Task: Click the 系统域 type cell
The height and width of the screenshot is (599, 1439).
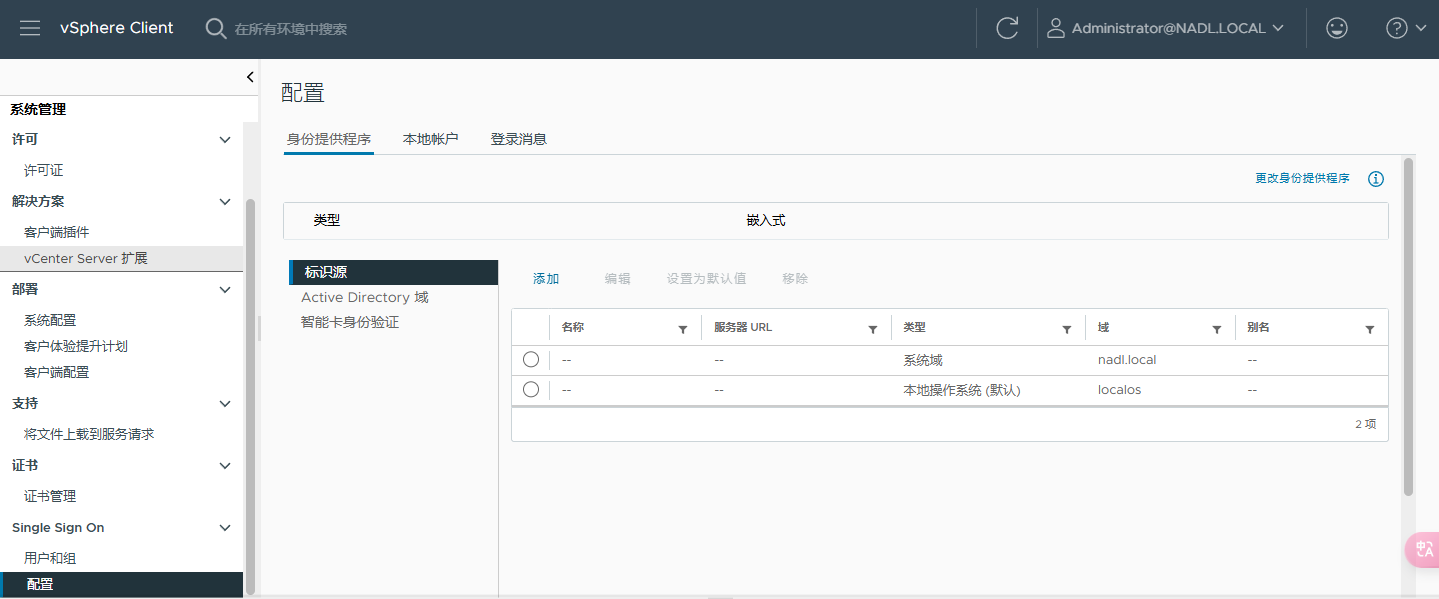Action: (x=923, y=360)
